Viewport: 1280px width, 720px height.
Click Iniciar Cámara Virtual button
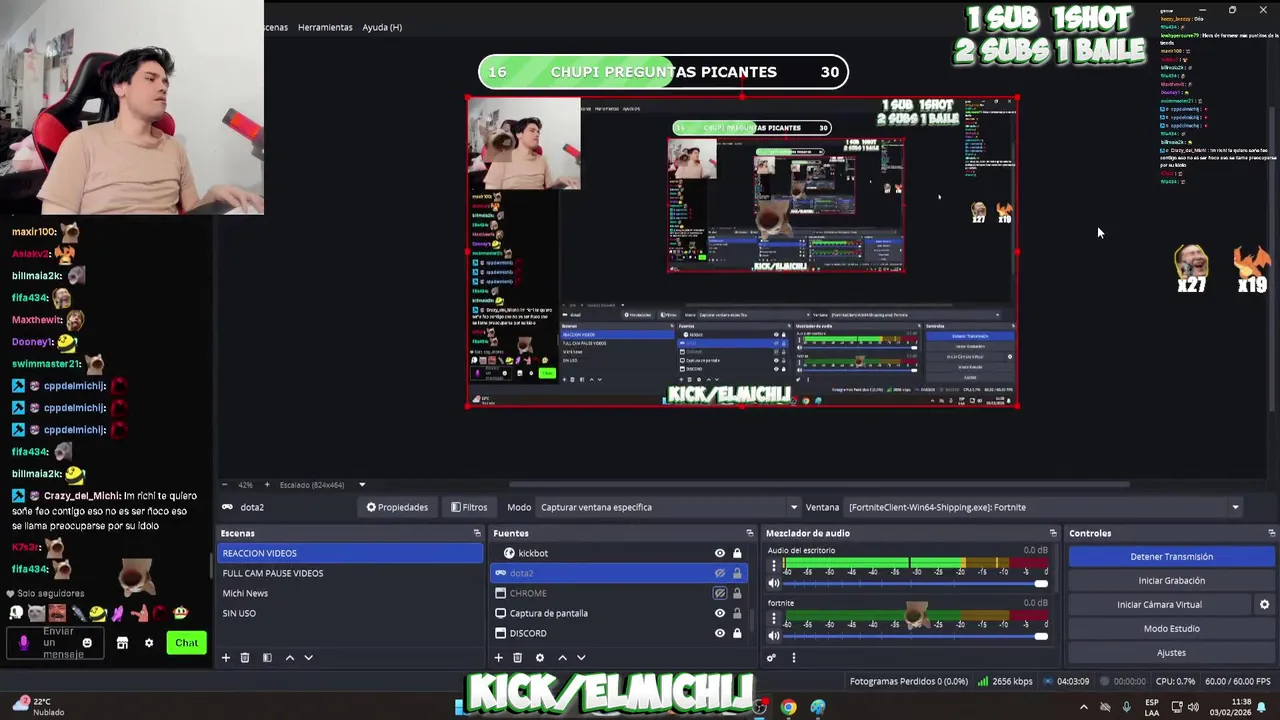1159,605
